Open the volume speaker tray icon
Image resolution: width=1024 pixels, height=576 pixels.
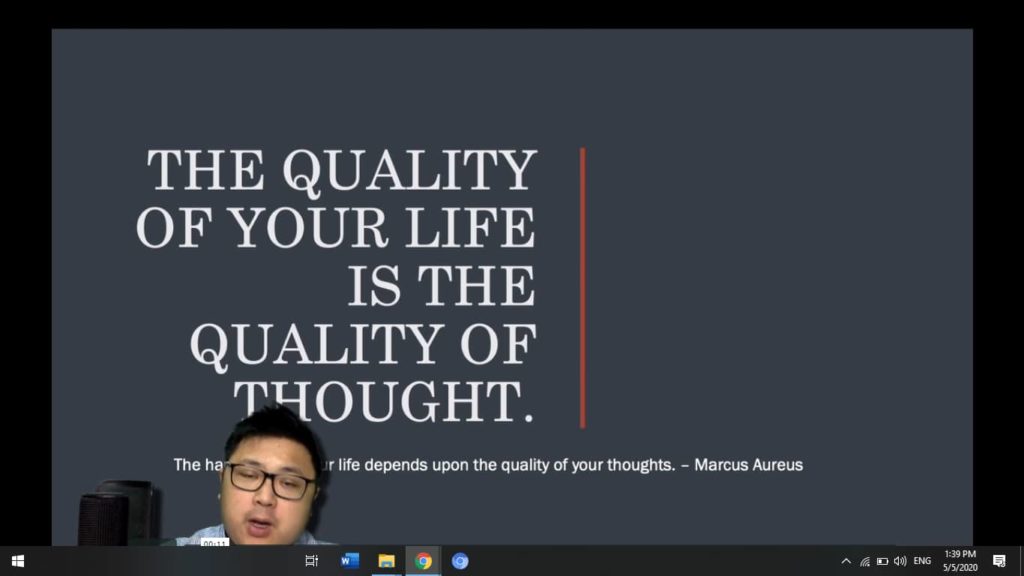[900, 561]
